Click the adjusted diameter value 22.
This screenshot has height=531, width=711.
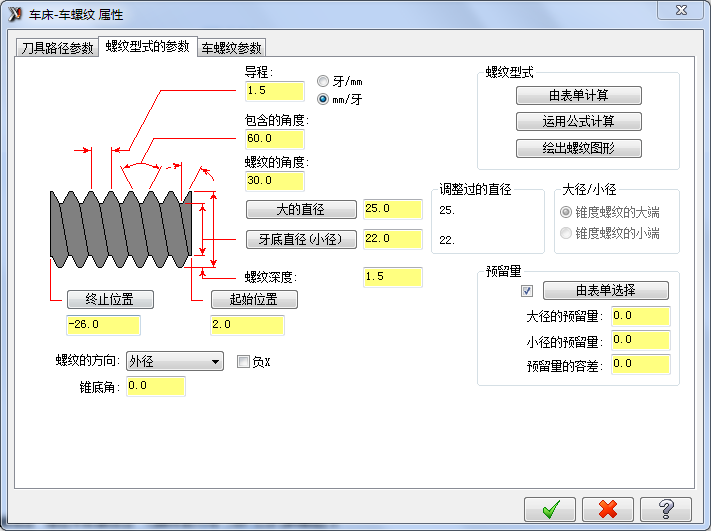(447, 240)
